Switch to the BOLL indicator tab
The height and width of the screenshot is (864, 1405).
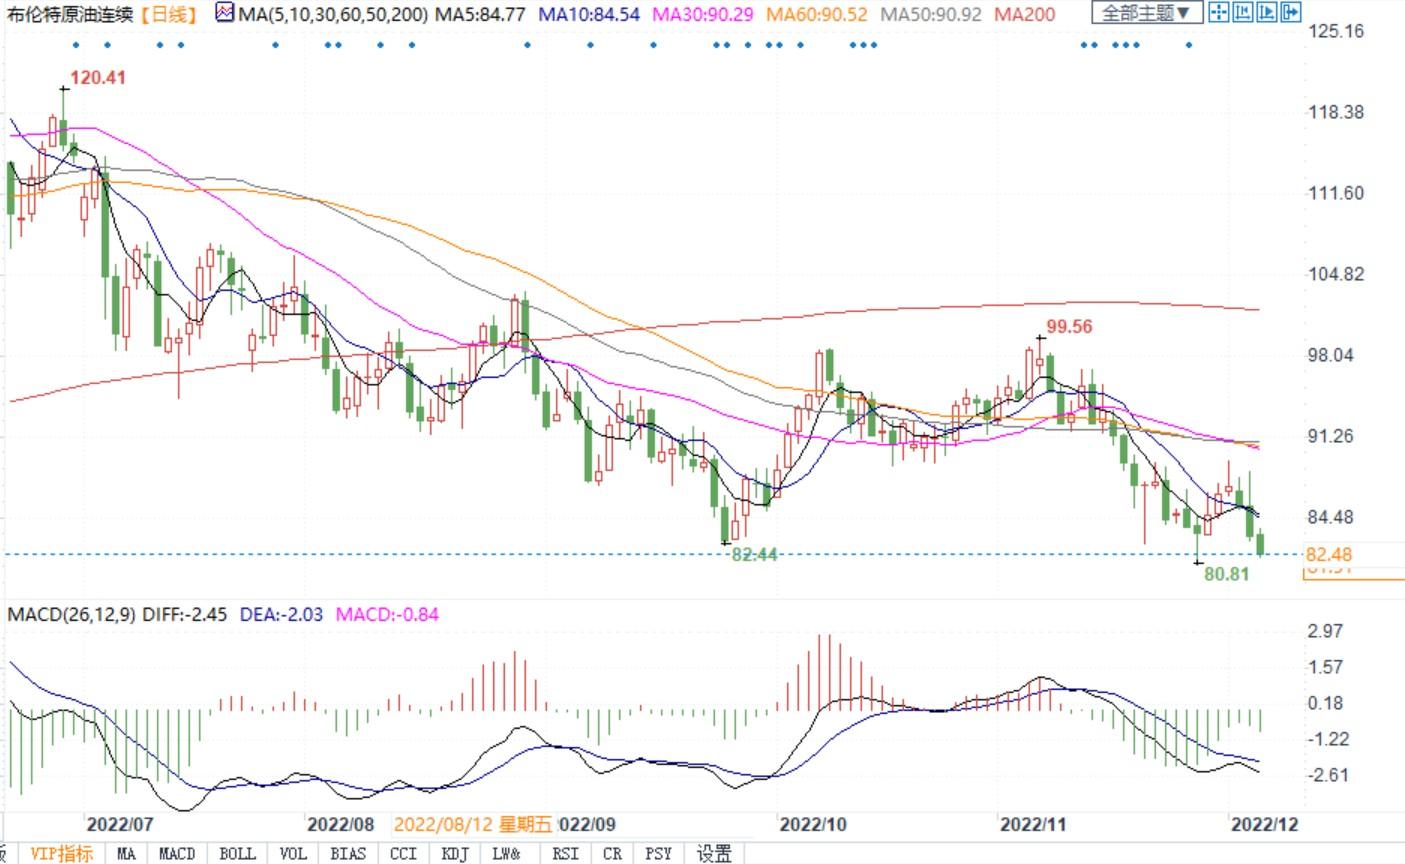click(237, 853)
